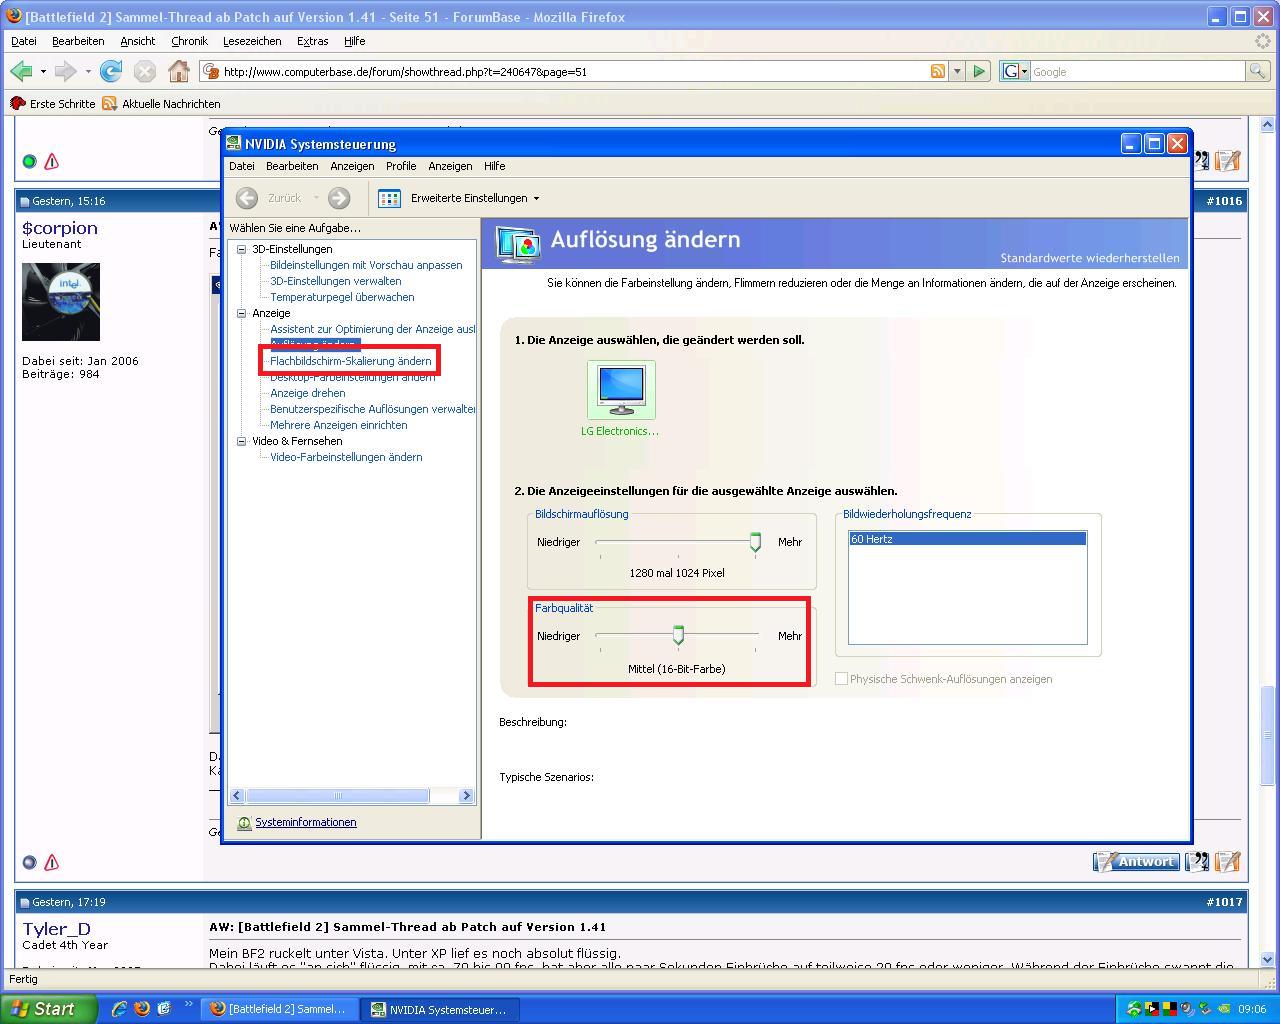Click quick reply icon beside Antwort button
The image size is (1280, 1024).
click(x=1228, y=861)
